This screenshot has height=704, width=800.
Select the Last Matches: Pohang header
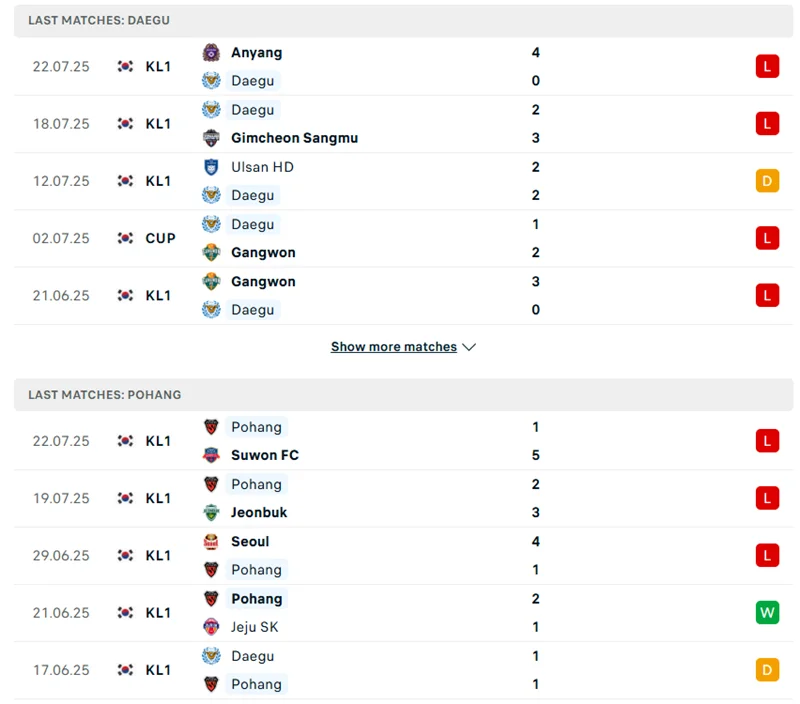pyautogui.click(x=105, y=395)
